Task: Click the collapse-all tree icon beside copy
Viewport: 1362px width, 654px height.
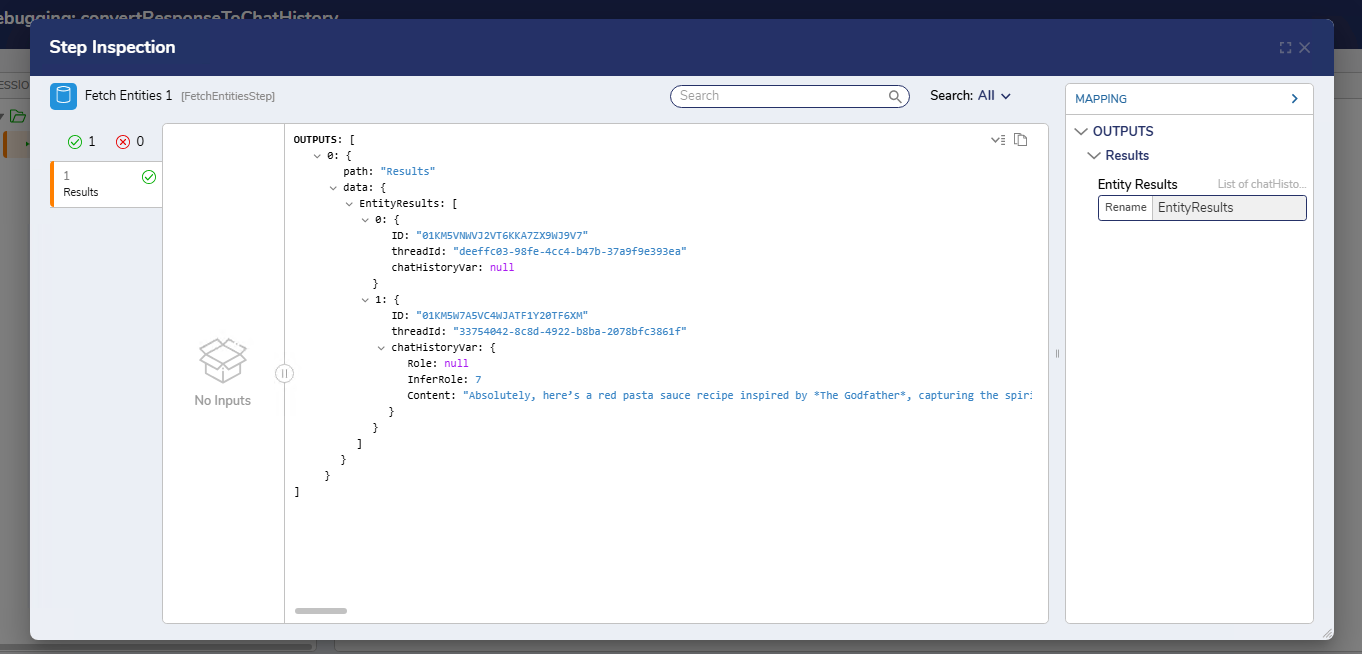Action: click(998, 140)
